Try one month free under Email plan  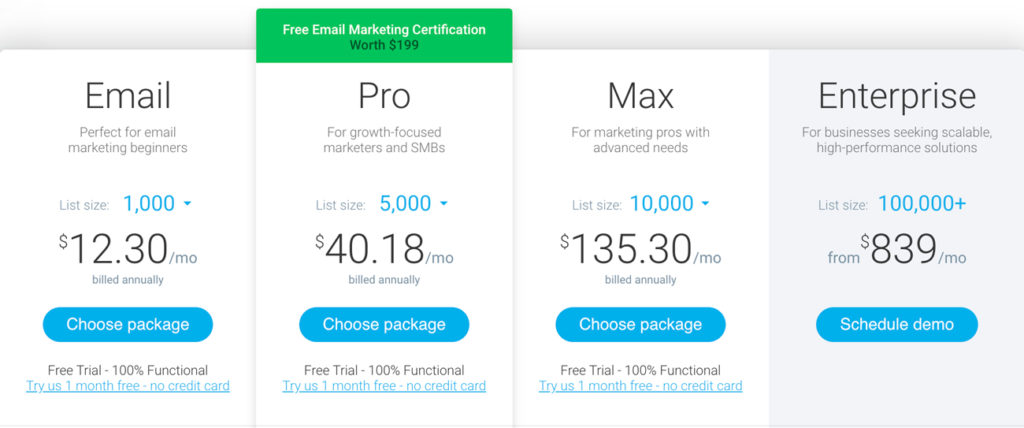point(128,386)
